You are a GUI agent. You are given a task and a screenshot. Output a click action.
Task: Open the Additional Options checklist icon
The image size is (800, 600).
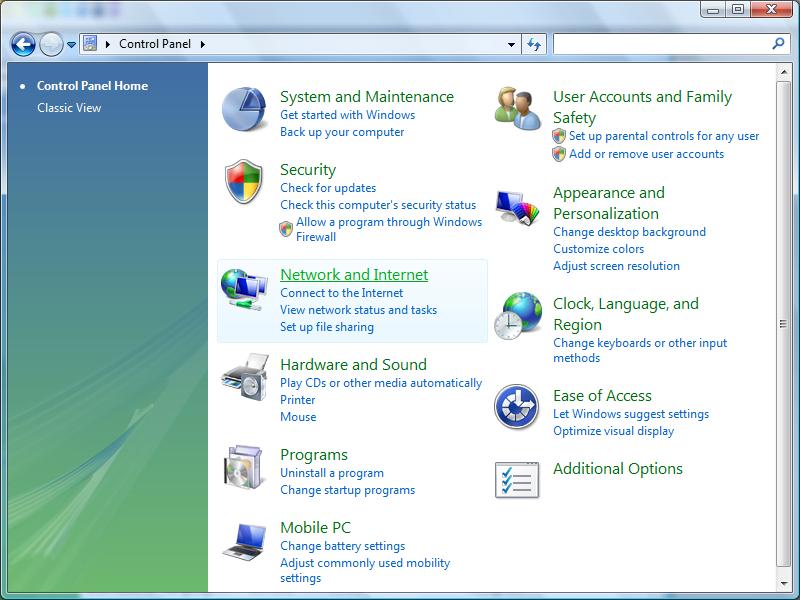[x=517, y=480]
